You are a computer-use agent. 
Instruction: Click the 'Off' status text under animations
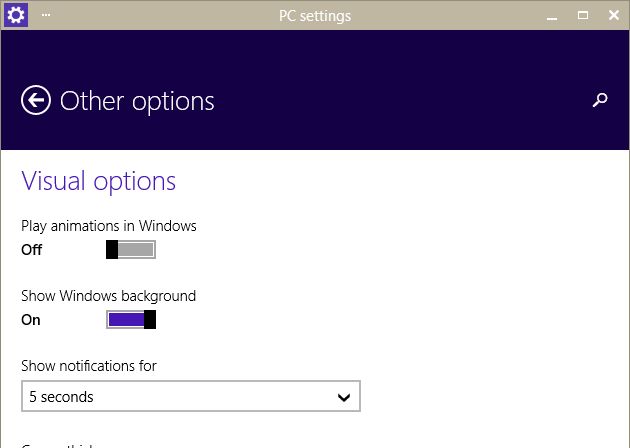click(x=31, y=250)
